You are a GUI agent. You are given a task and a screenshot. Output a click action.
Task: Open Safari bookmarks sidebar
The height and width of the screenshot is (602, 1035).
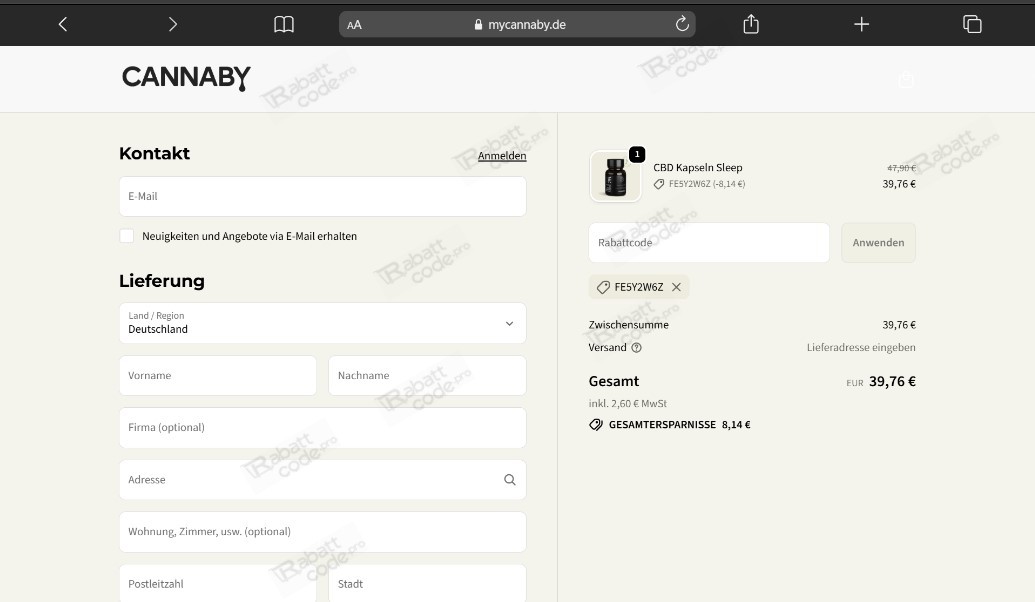[x=284, y=24]
